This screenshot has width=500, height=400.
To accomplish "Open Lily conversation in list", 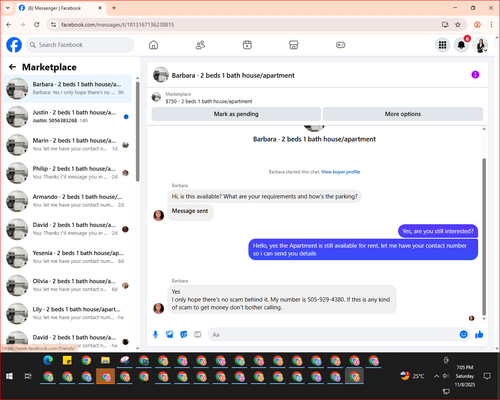I will pyautogui.click(x=68, y=313).
